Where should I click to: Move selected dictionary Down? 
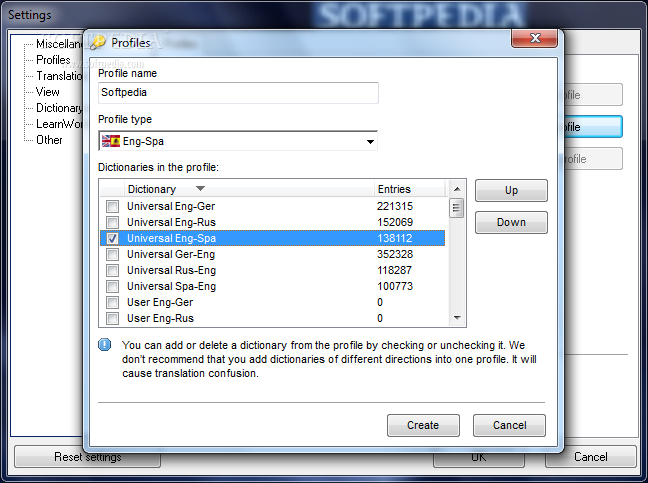tap(511, 222)
